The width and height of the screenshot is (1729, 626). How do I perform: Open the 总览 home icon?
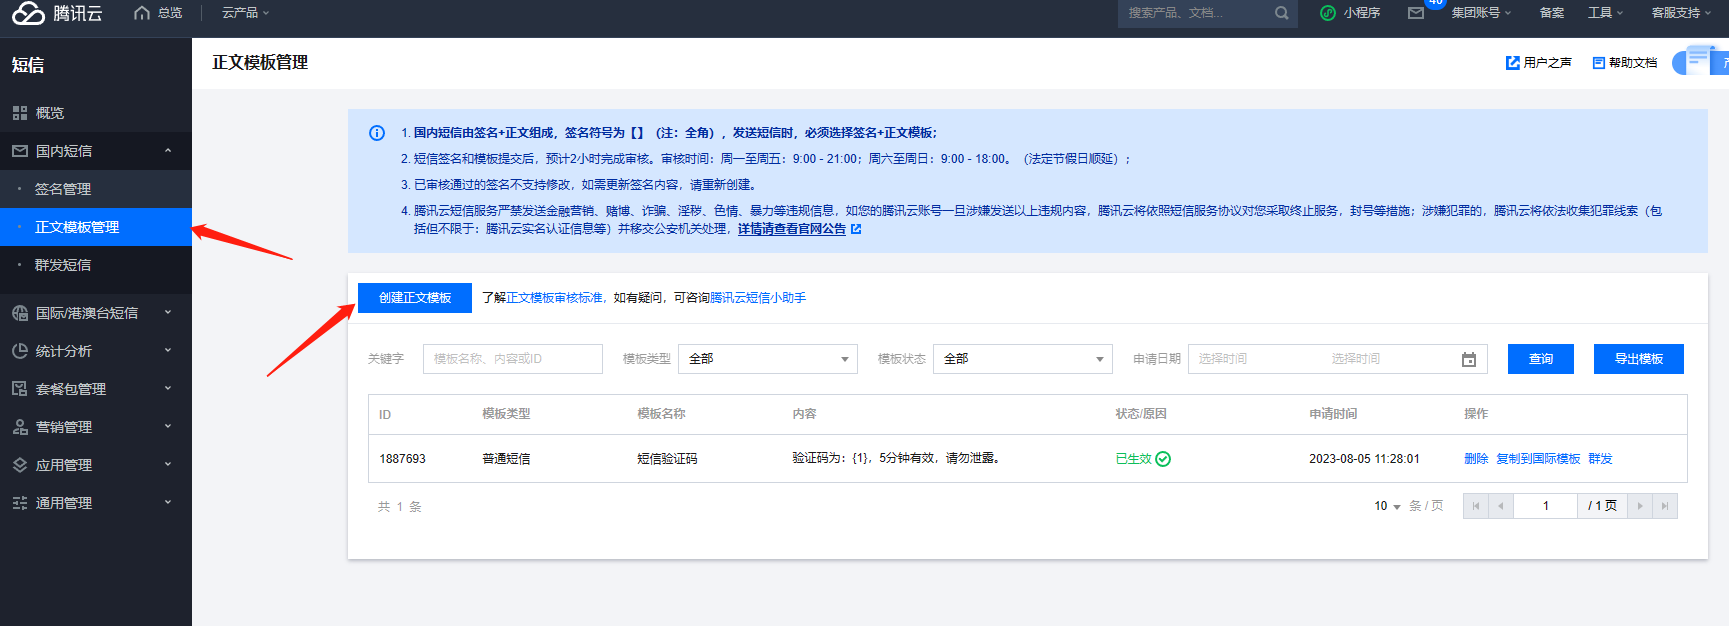[142, 13]
